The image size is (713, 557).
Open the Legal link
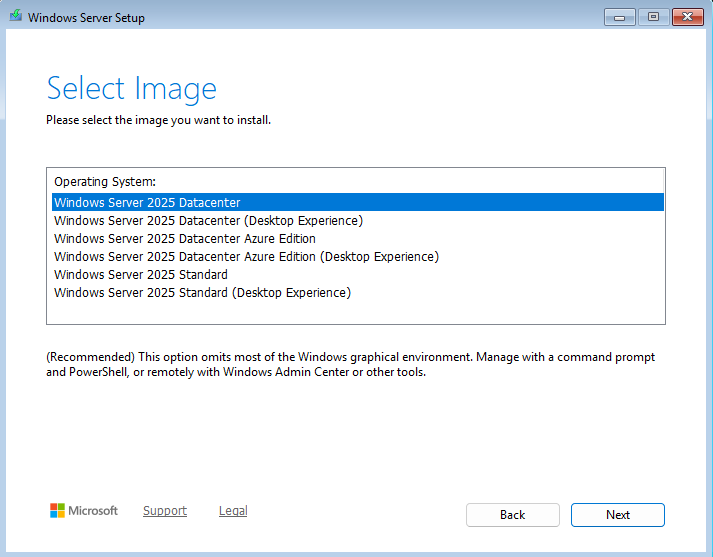[x=233, y=511]
